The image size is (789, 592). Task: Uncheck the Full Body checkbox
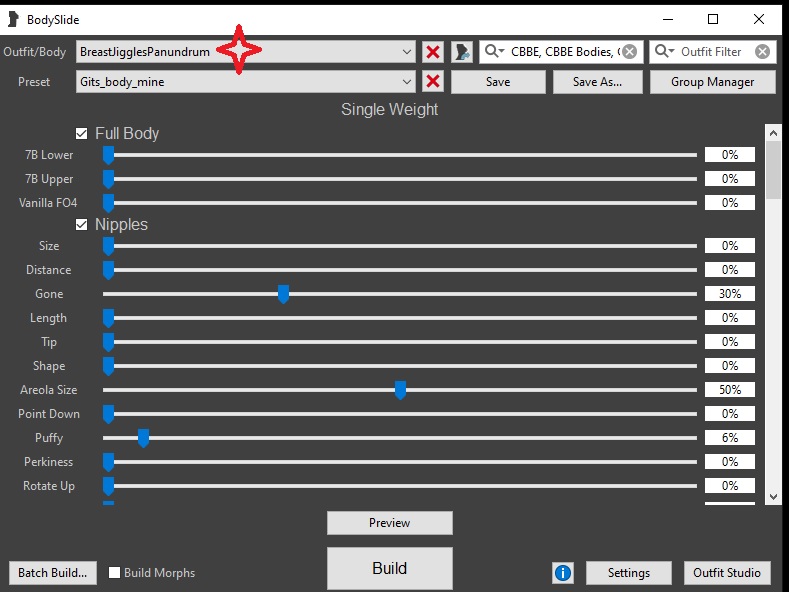tap(82, 133)
